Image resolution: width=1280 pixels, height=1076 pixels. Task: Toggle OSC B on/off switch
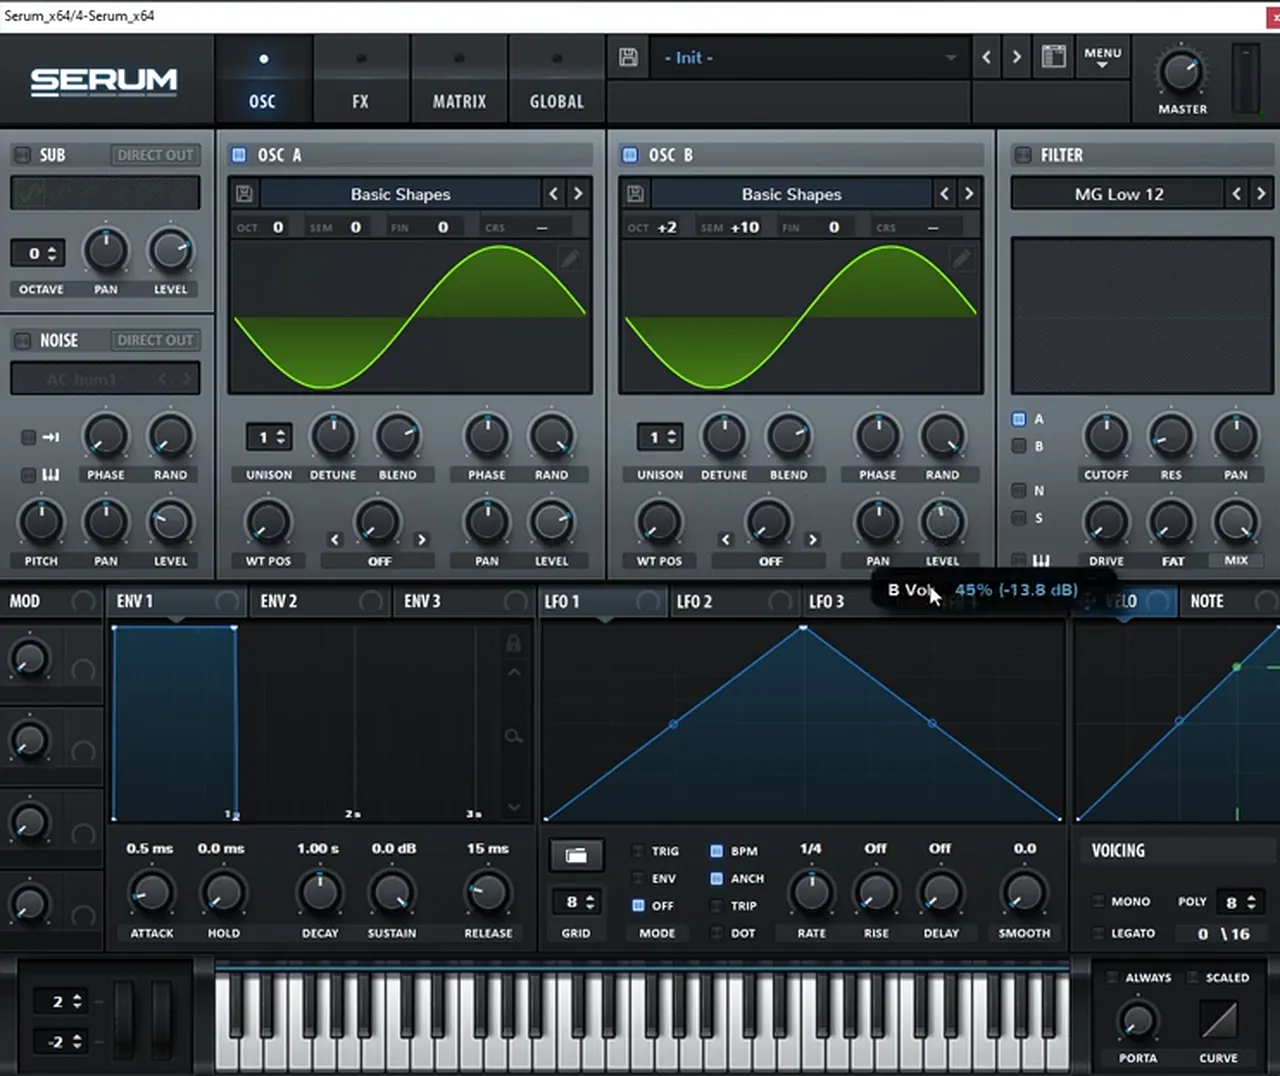630,155
